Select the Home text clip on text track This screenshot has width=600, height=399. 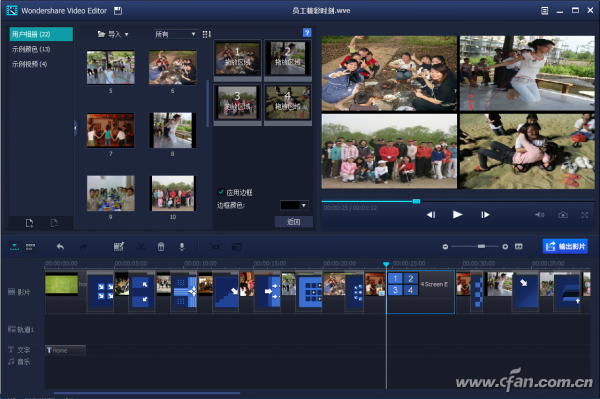[x=65, y=350]
